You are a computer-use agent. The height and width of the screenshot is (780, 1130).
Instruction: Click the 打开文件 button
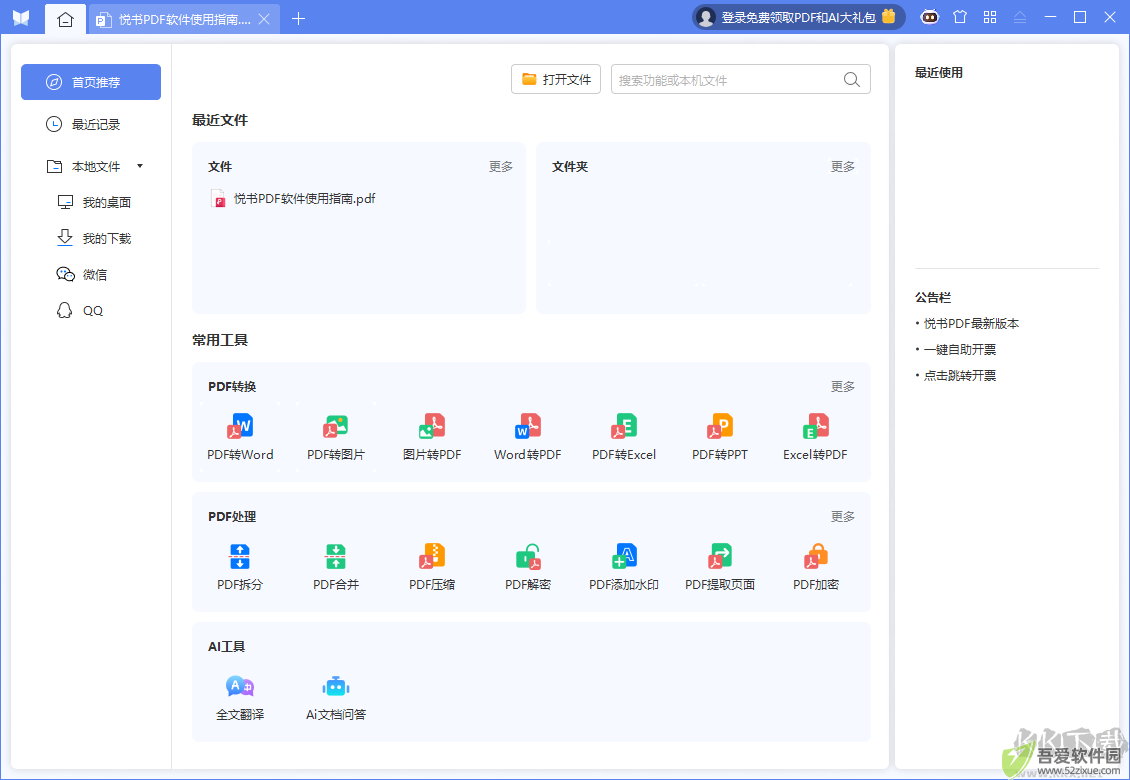556,79
